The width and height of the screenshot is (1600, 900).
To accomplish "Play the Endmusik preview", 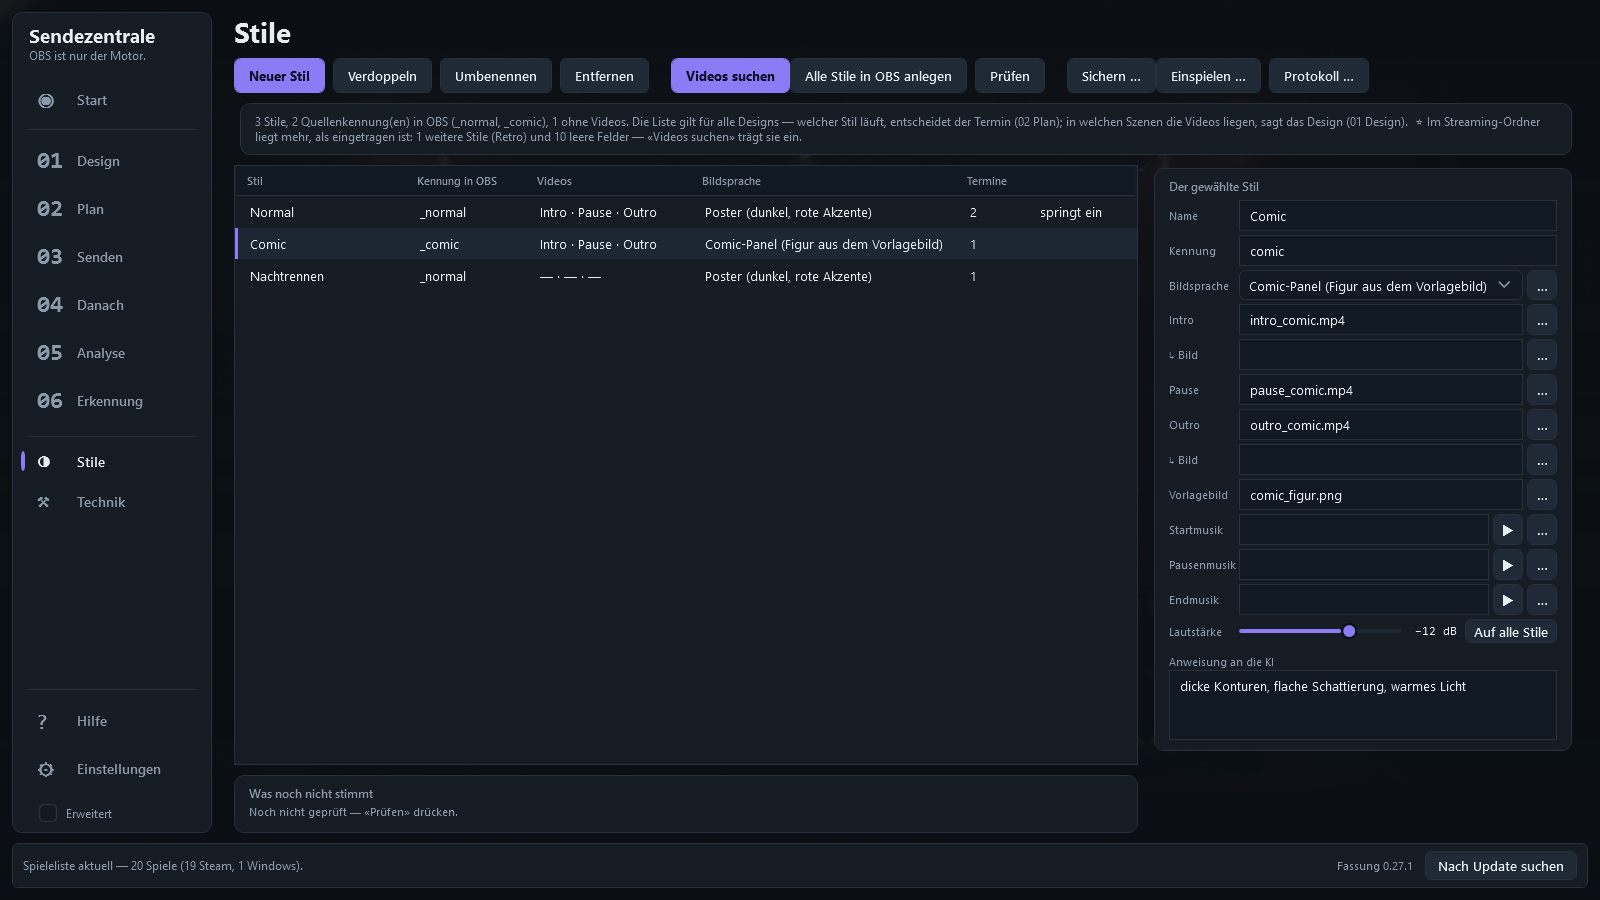I will (1507, 600).
